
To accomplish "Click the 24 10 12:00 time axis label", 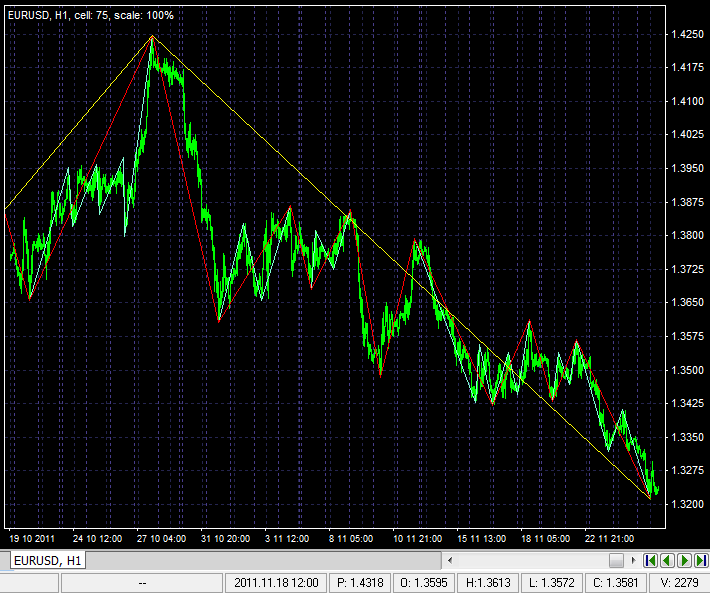I will coord(97,539).
